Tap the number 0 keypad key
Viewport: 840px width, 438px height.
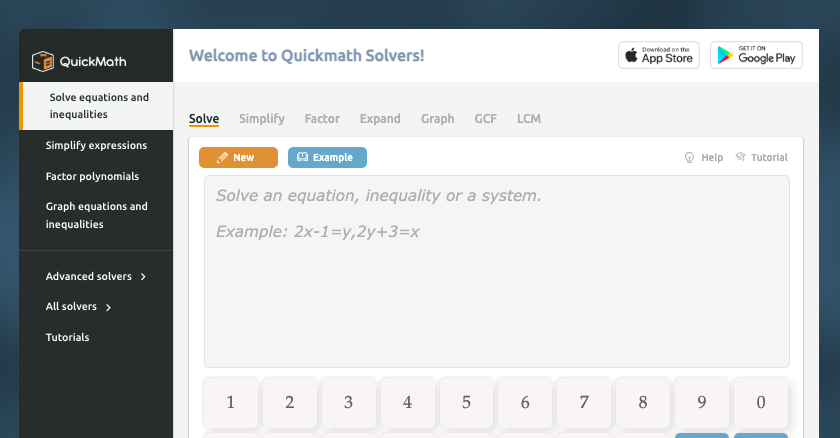click(761, 402)
